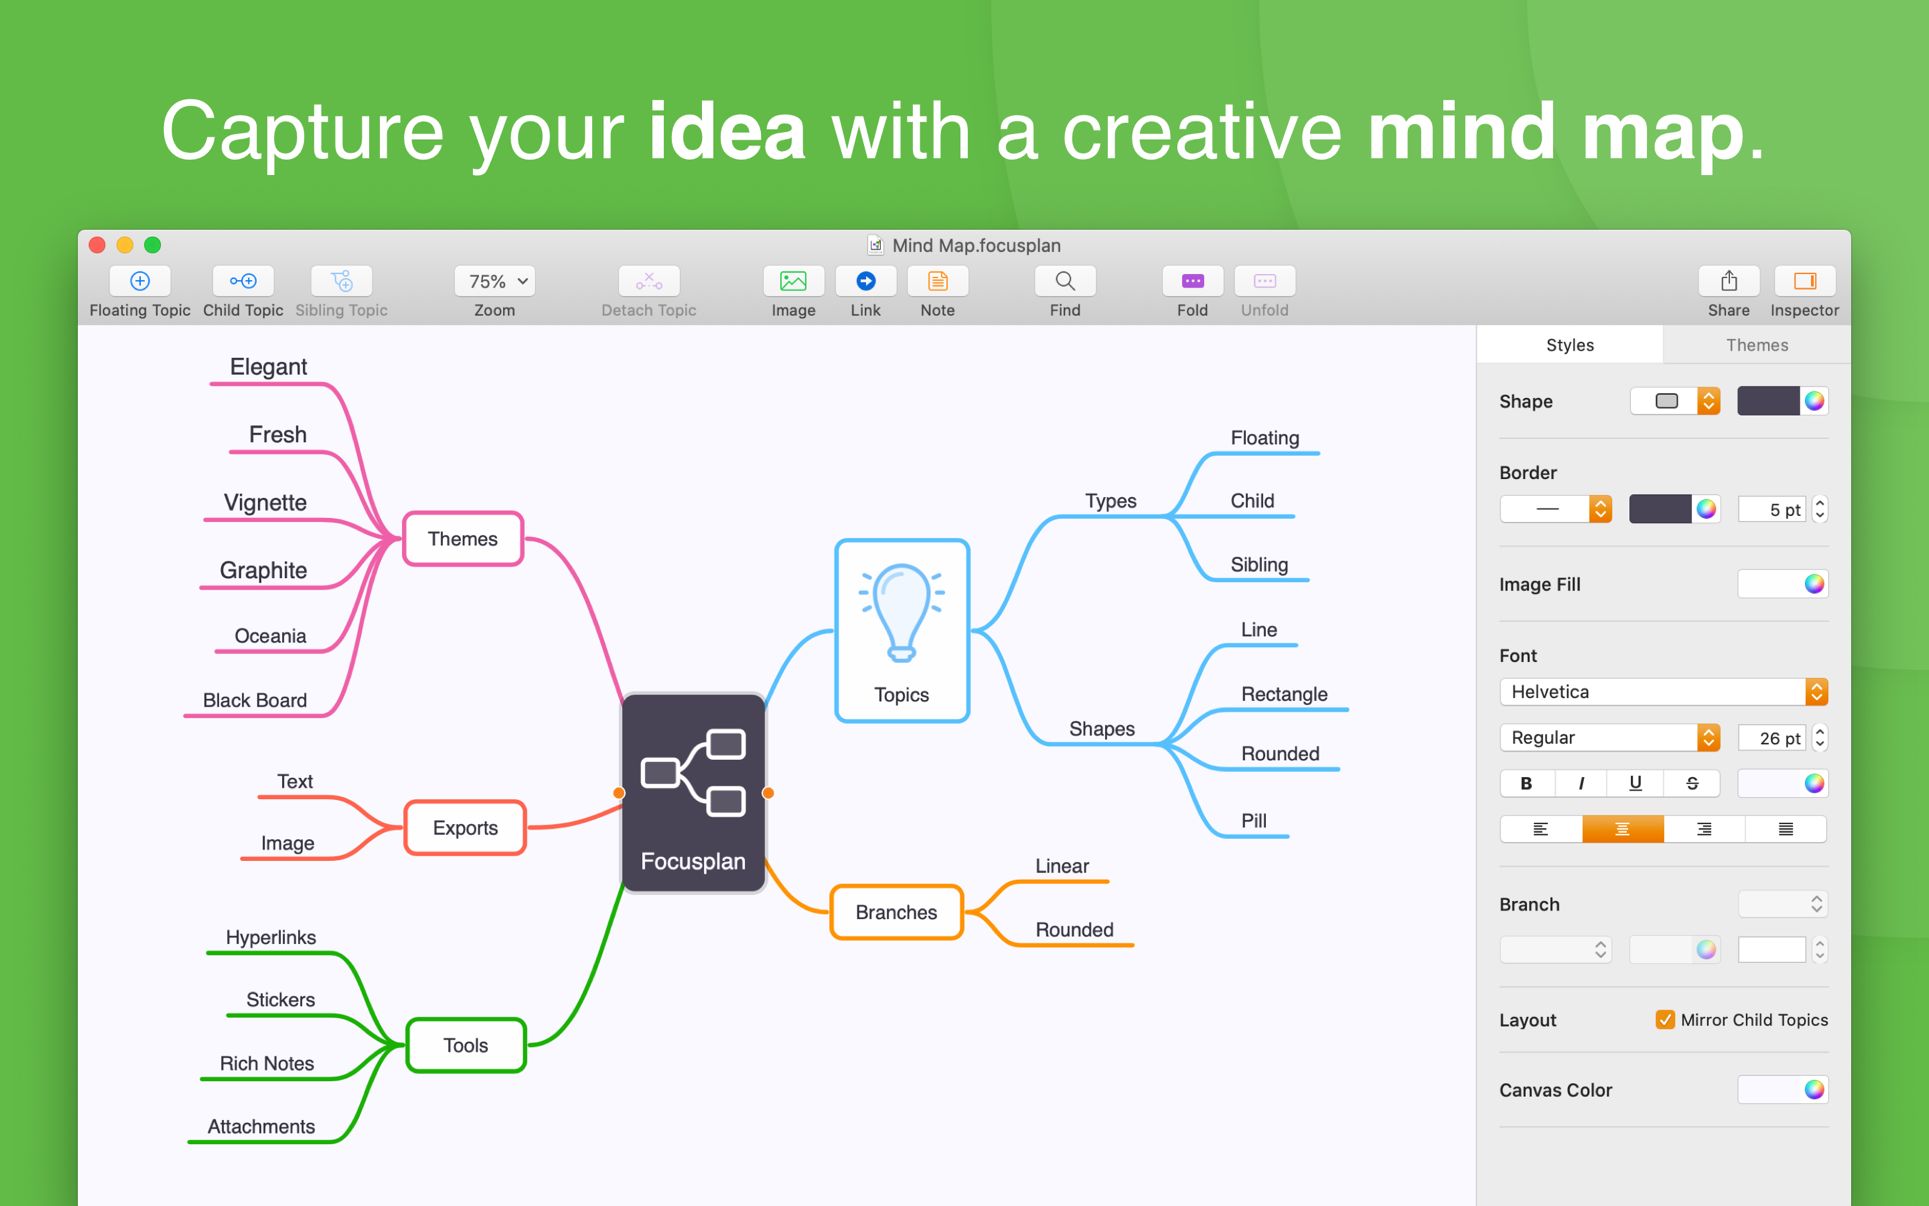The image size is (1929, 1206).
Task: Open the zoom level dropdown at 75%
Action: (x=493, y=281)
